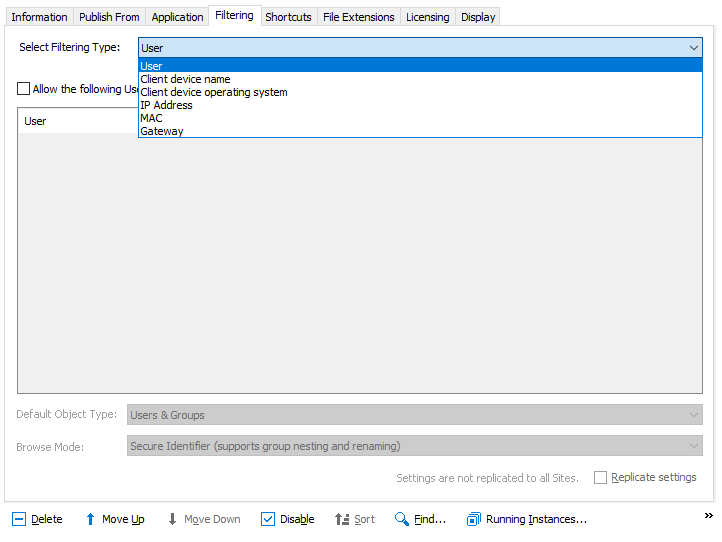Open Running Instances window icon

point(474,519)
